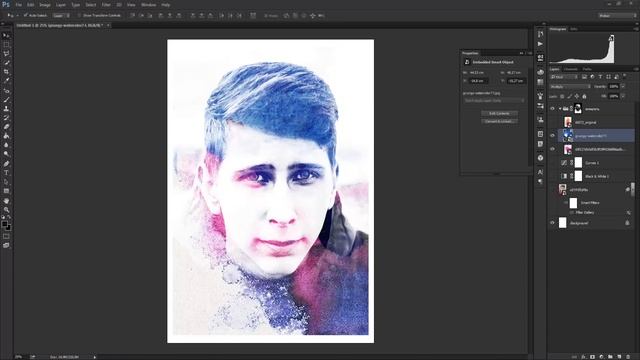
Task: Open the Actions panel play icon
Action: pyautogui.click(x=540, y=44)
